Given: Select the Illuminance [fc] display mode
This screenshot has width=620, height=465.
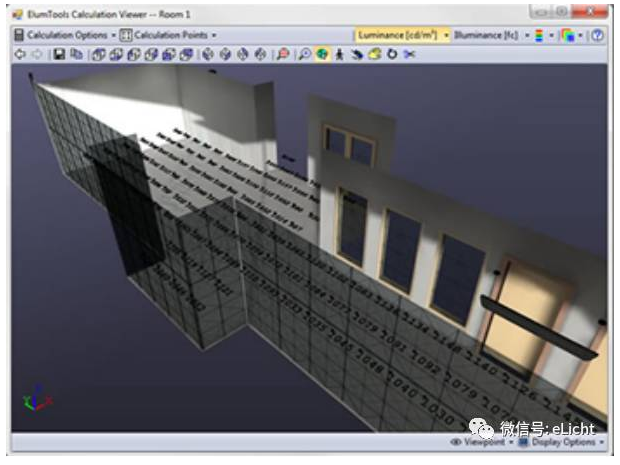Looking at the screenshot, I should (x=486, y=35).
